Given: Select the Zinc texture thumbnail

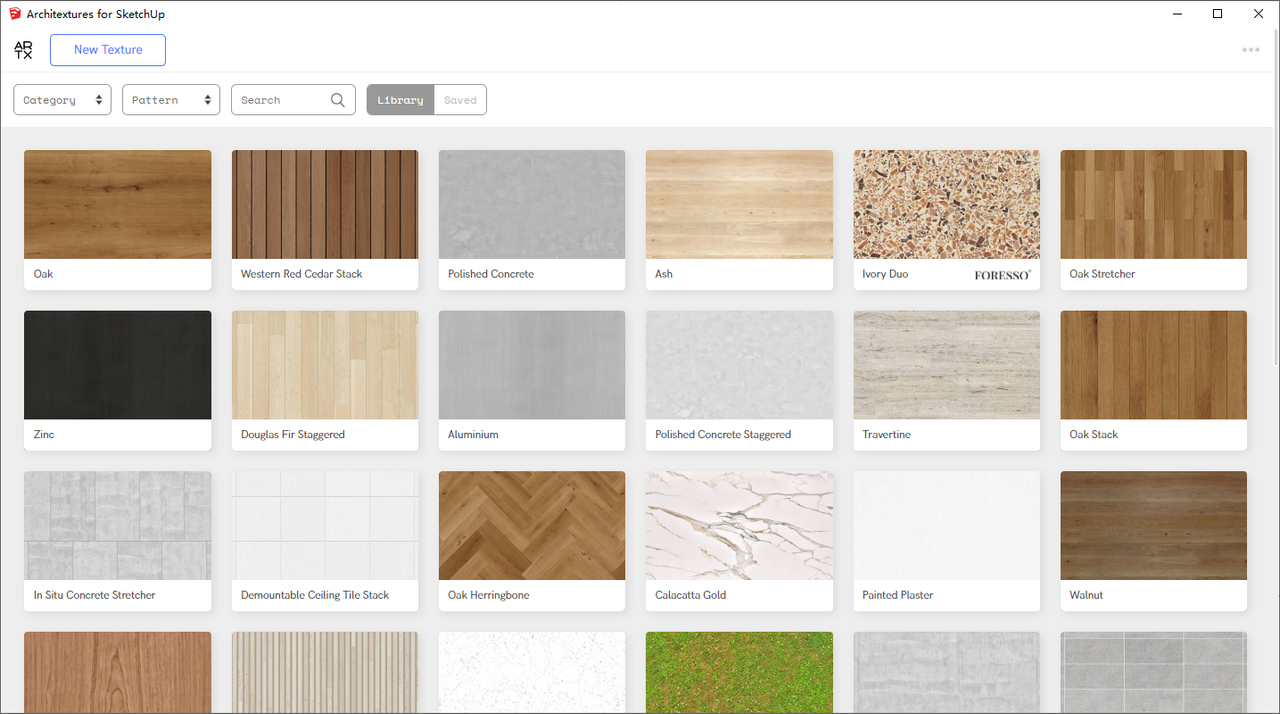Looking at the screenshot, I should point(118,365).
